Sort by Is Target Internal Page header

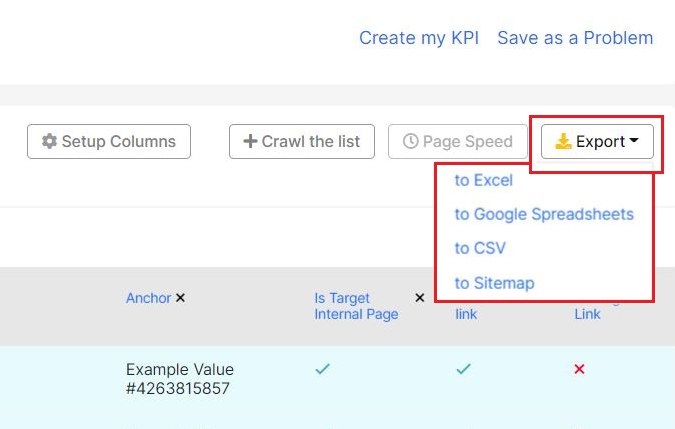[356, 306]
